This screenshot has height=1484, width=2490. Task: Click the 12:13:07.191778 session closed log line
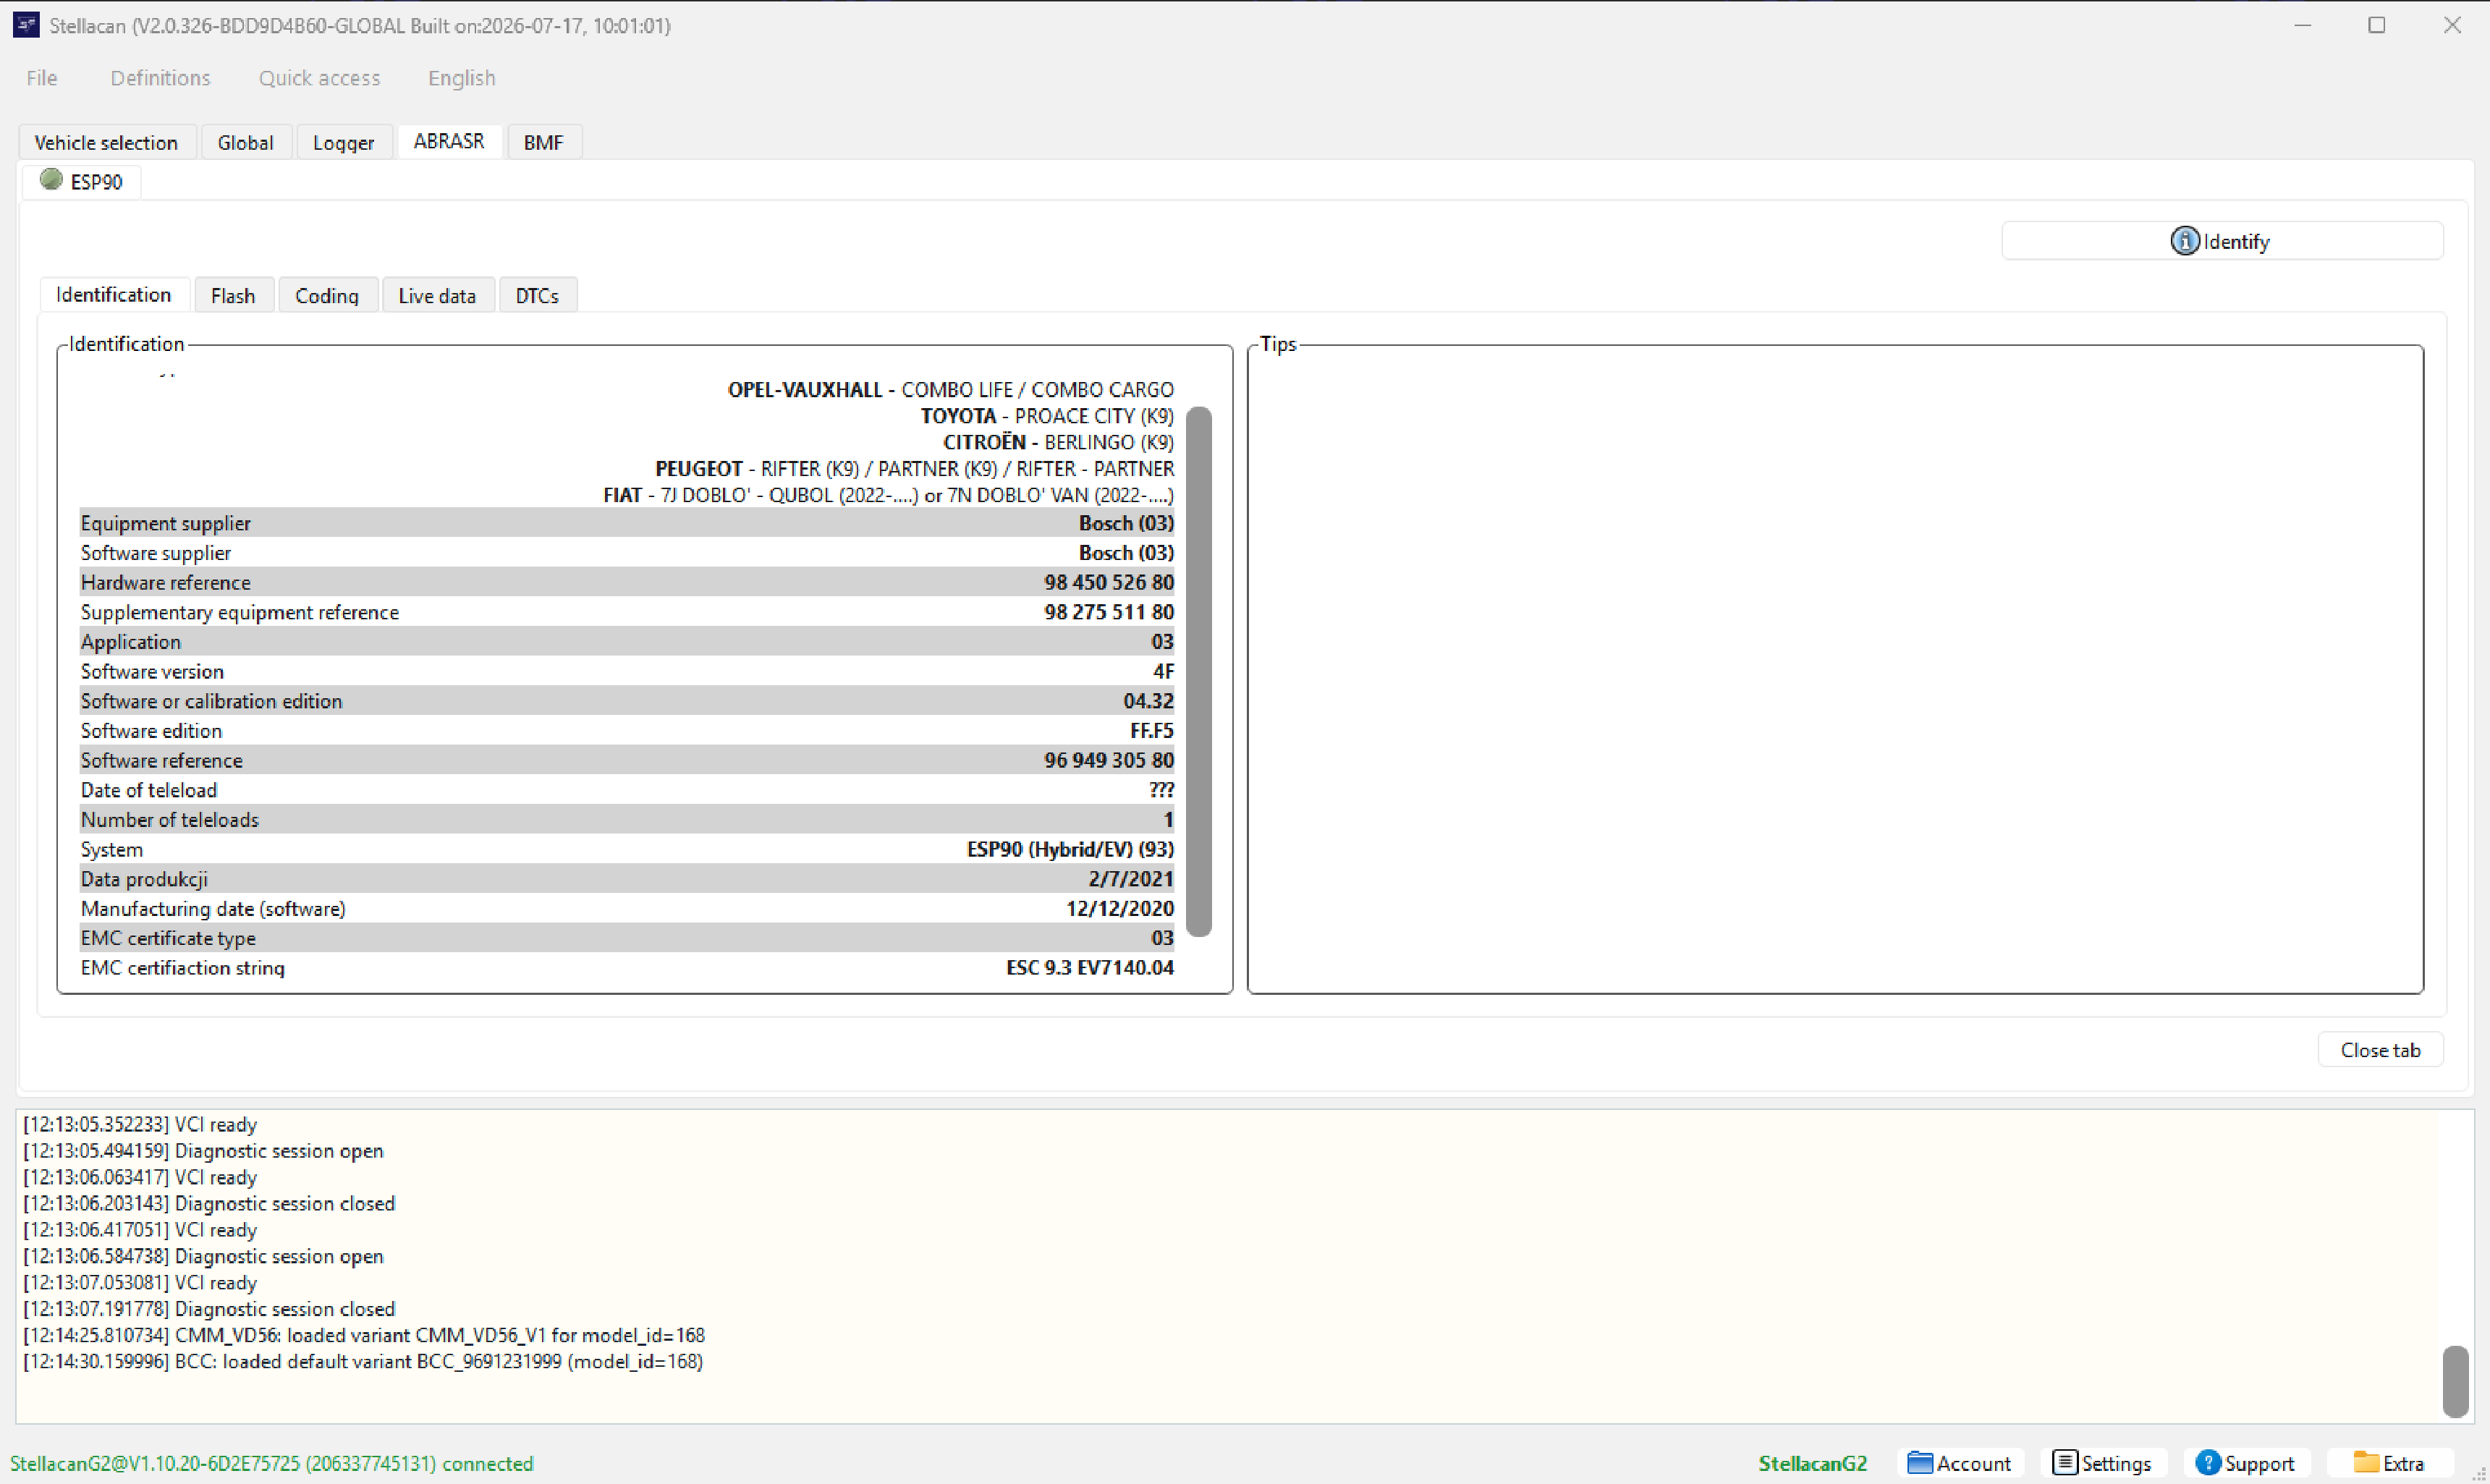[x=209, y=1309]
